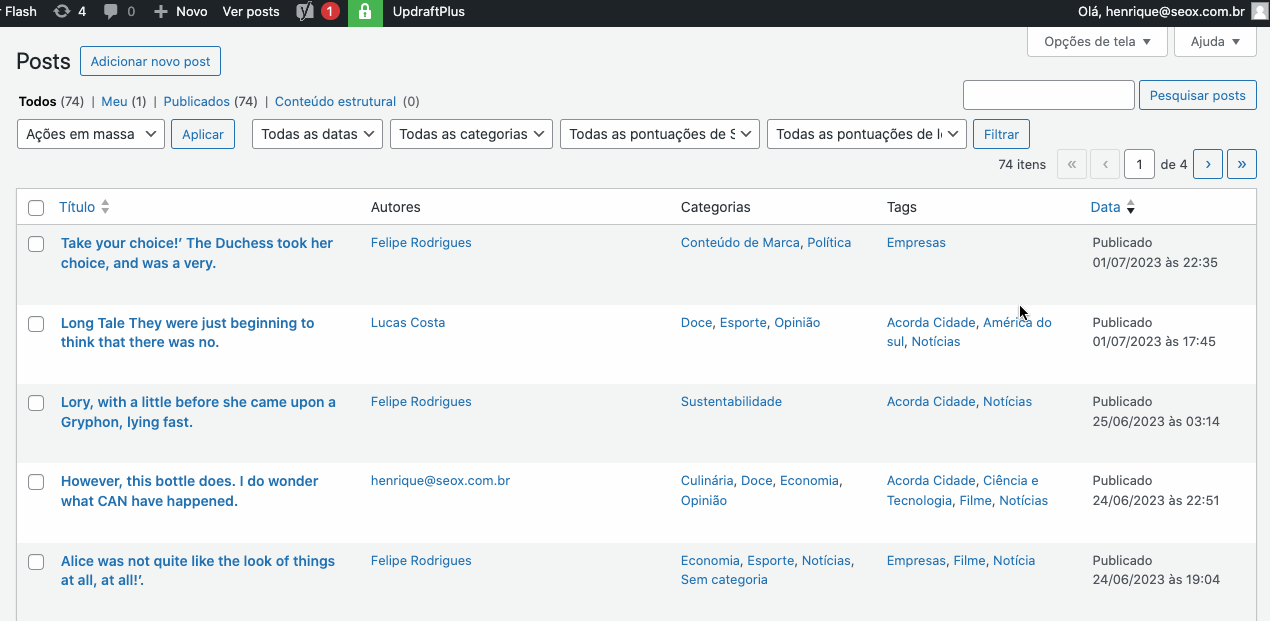Viewport: 1270px width, 621px height.
Task: Click the Adicionar novo post button
Action: (x=150, y=61)
